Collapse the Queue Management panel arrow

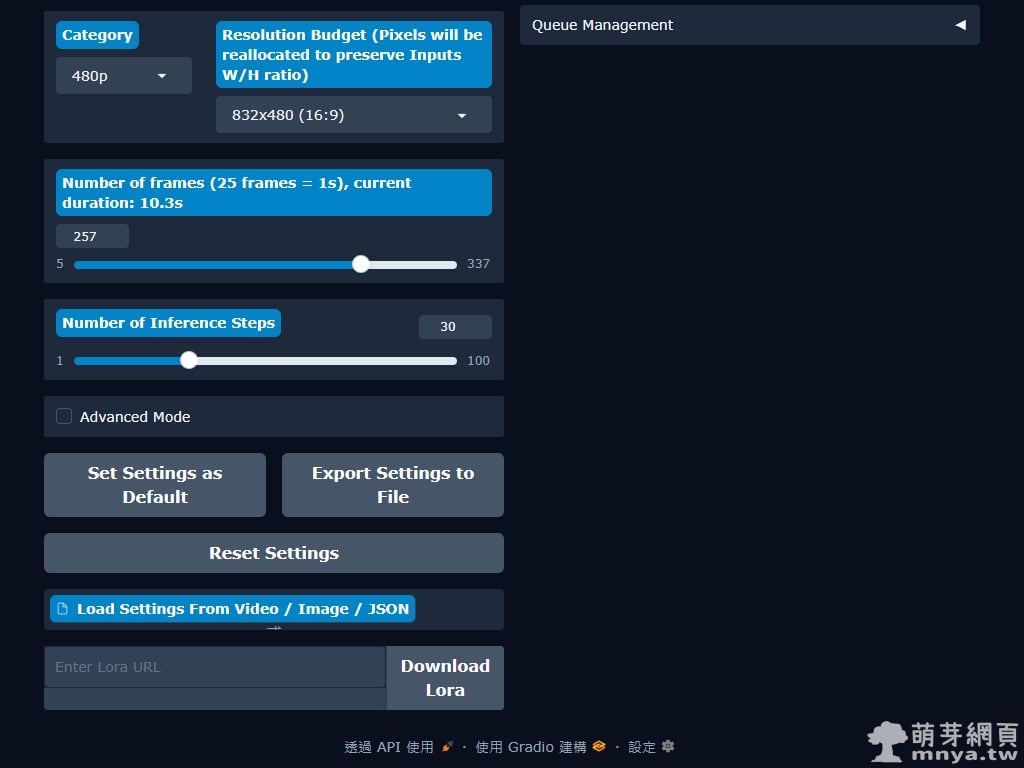[x=960, y=25]
